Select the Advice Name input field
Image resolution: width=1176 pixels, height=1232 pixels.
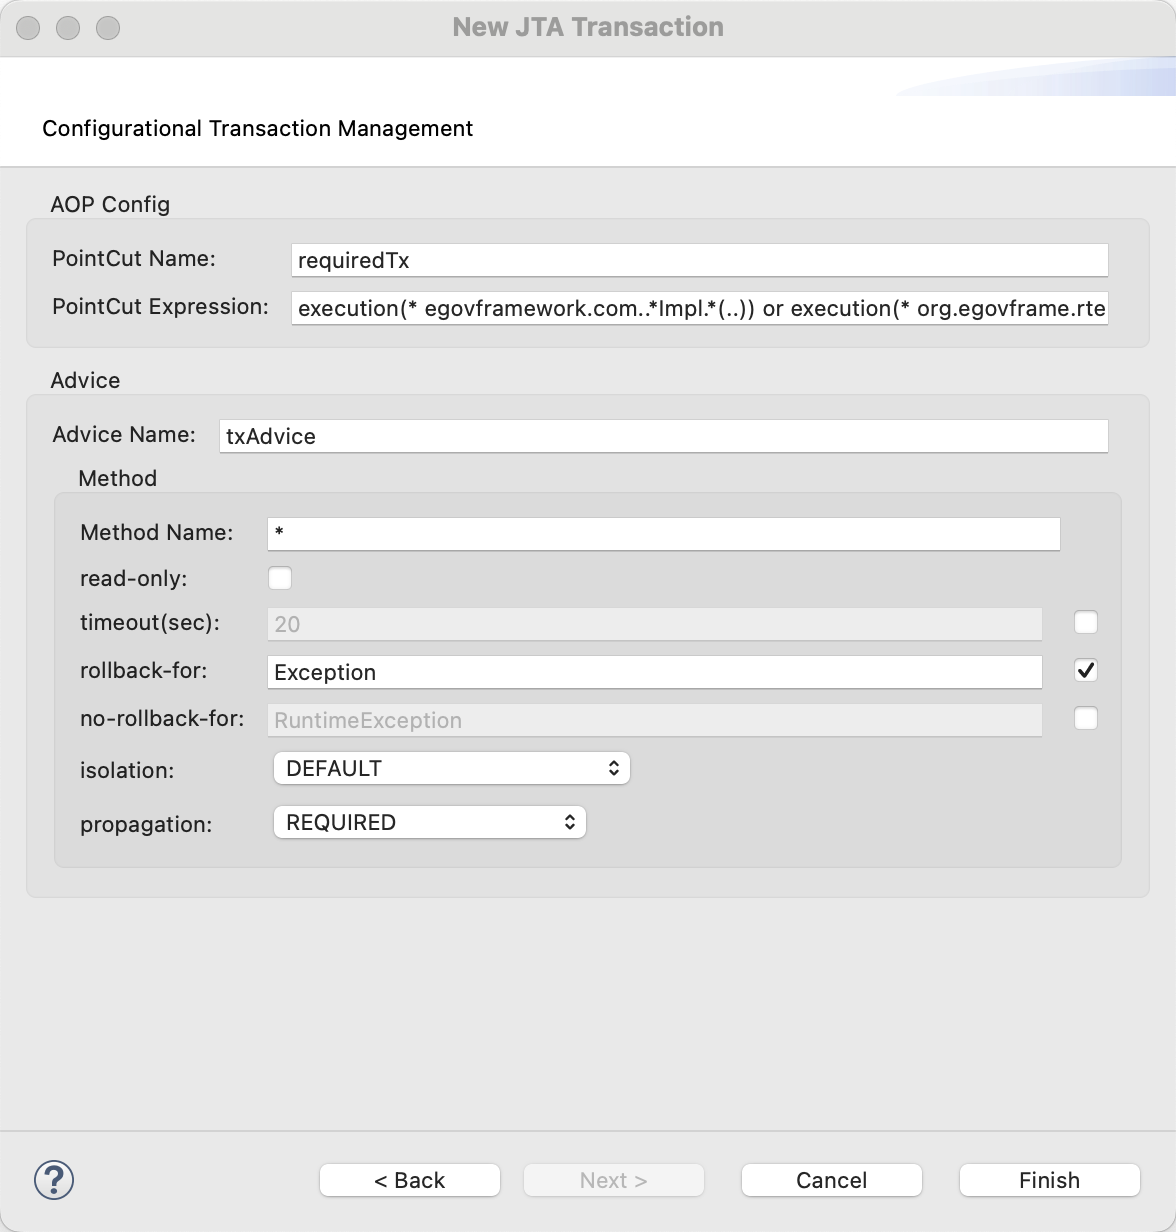pos(663,436)
